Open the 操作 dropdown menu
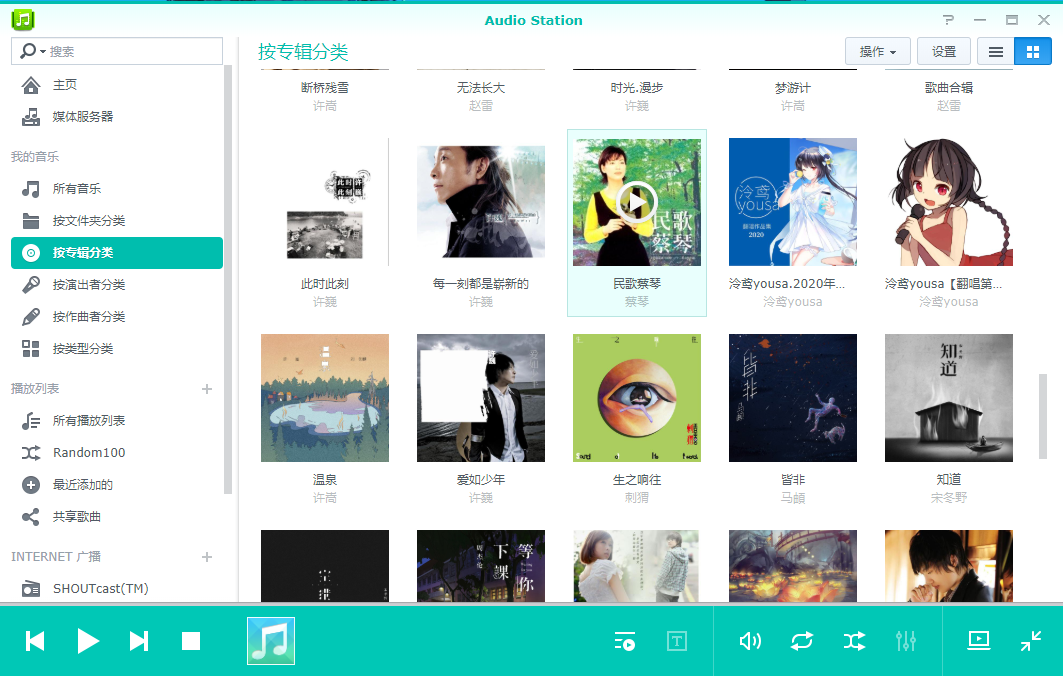Viewport: 1063px width, 676px height. 877,52
